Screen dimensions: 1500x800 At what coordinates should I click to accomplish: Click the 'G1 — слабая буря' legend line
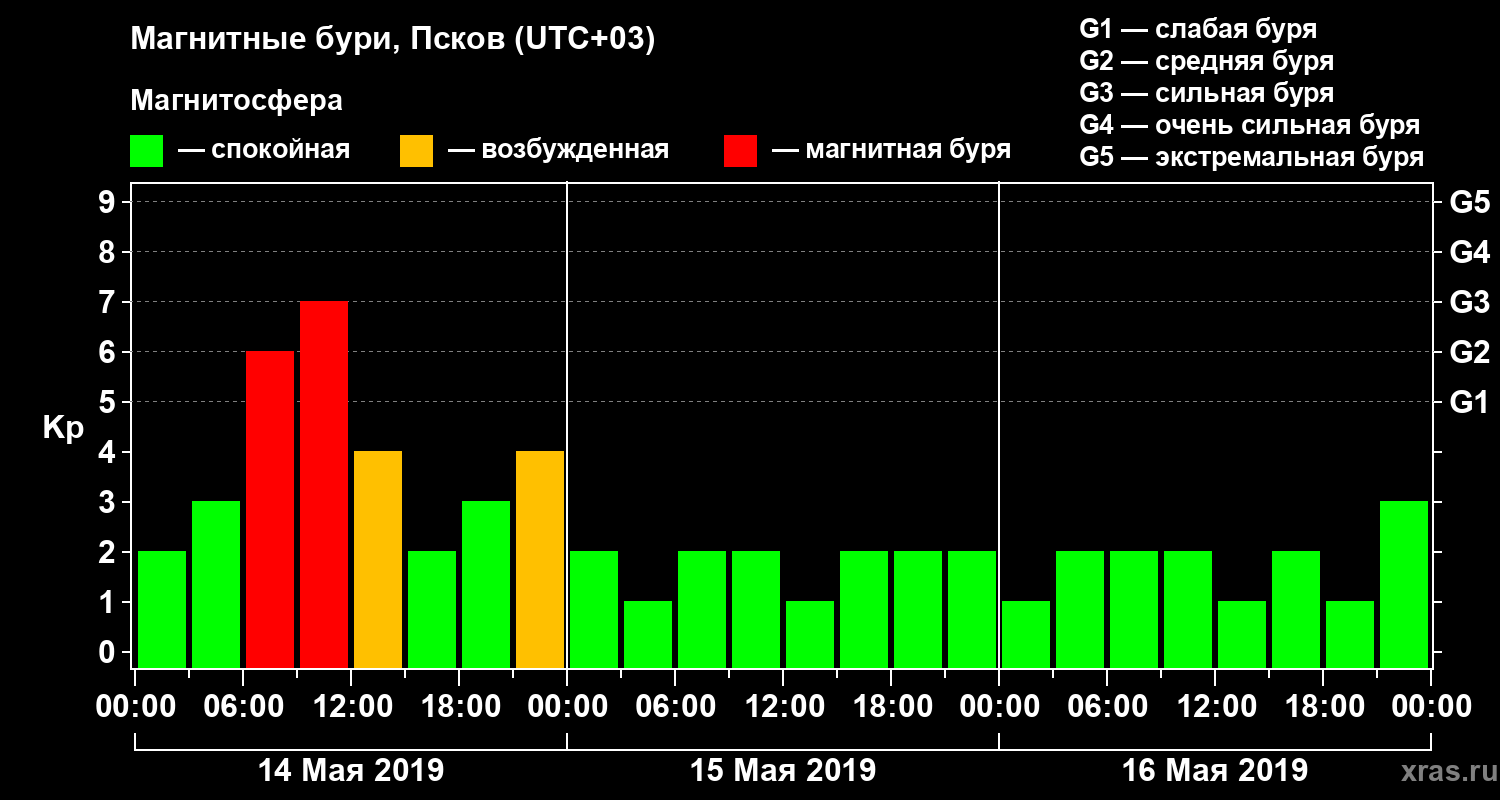tap(1198, 29)
